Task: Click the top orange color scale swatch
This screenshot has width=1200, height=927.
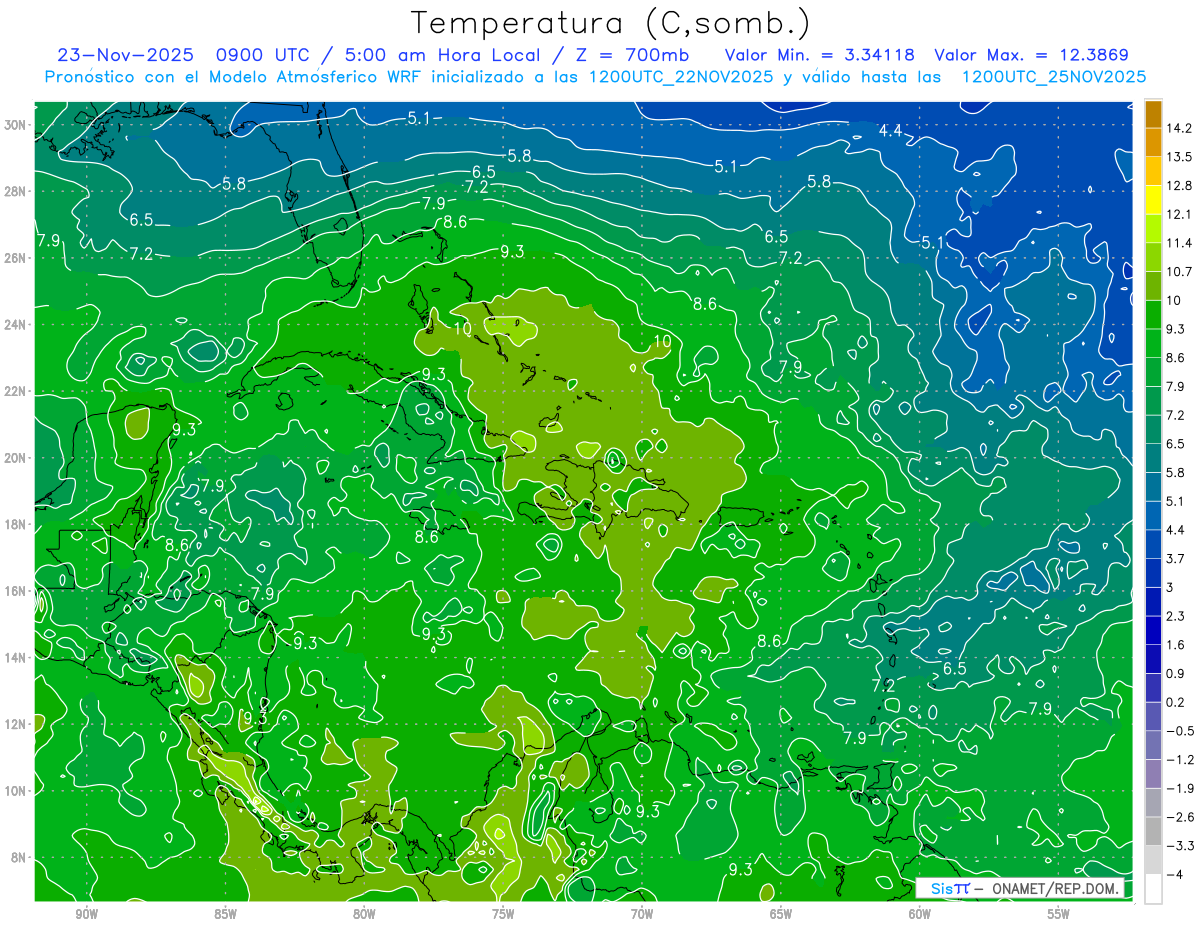Action: coord(1153,114)
